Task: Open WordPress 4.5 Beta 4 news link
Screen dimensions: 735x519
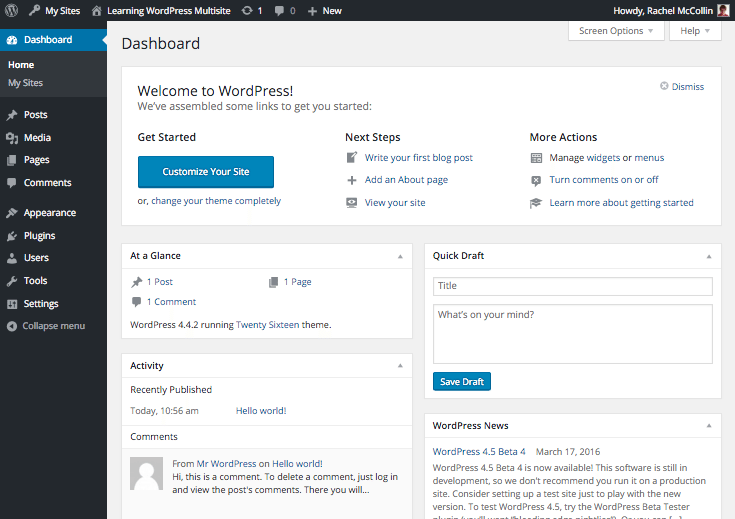Action: click(x=479, y=451)
